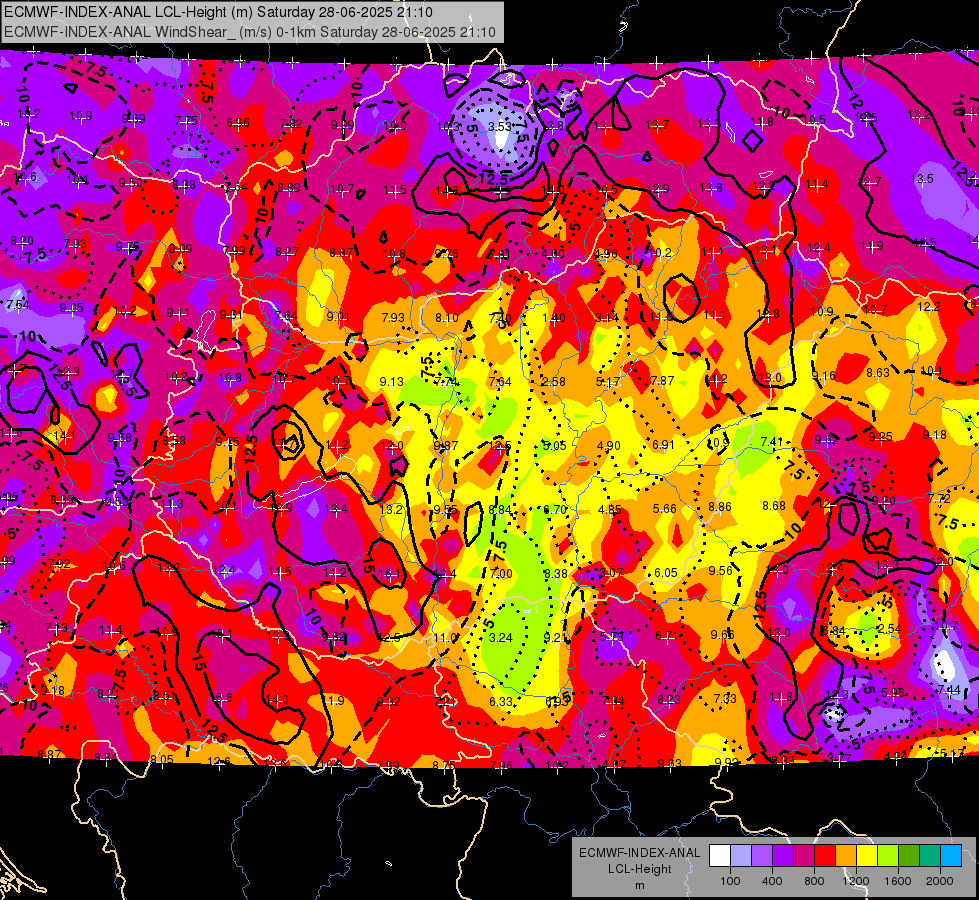Click the 5.17 wind shear value
This screenshot has height=900, width=979.
click(608, 382)
